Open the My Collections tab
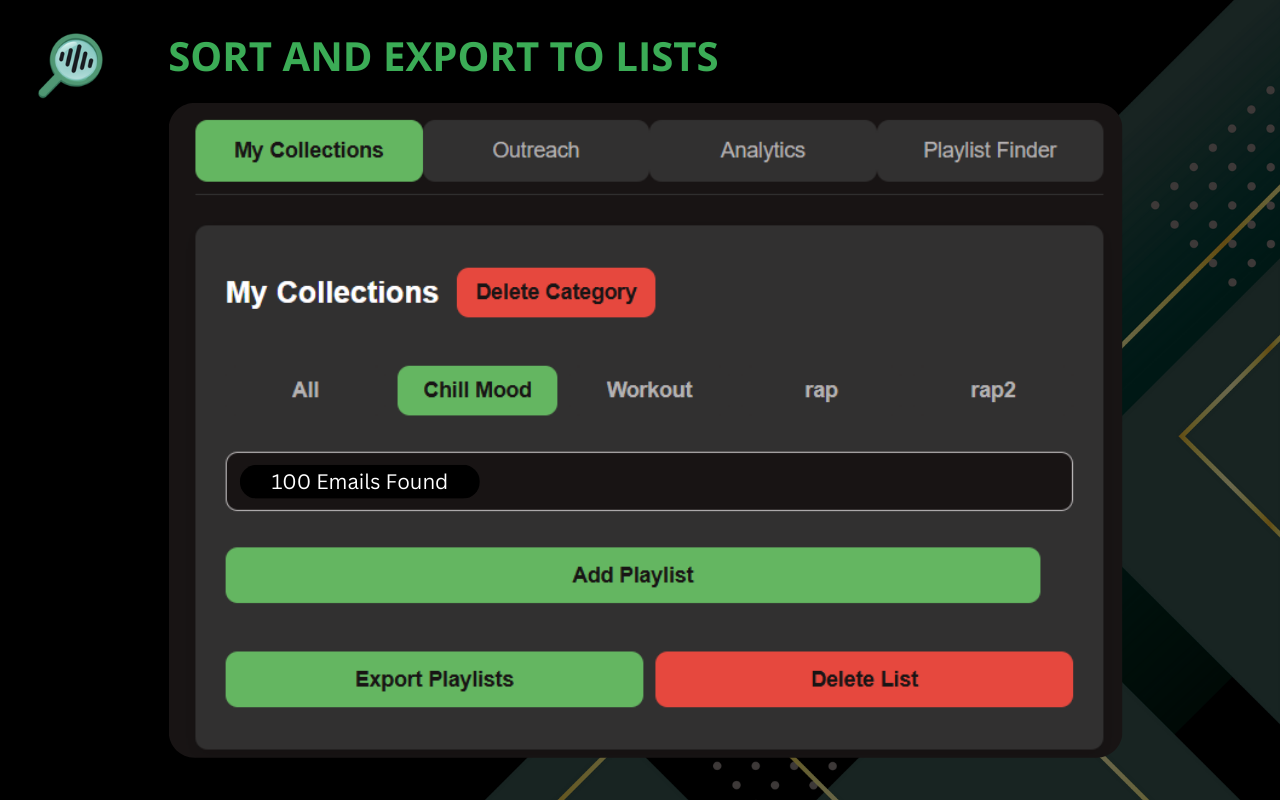This screenshot has height=800, width=1280. 309,151
